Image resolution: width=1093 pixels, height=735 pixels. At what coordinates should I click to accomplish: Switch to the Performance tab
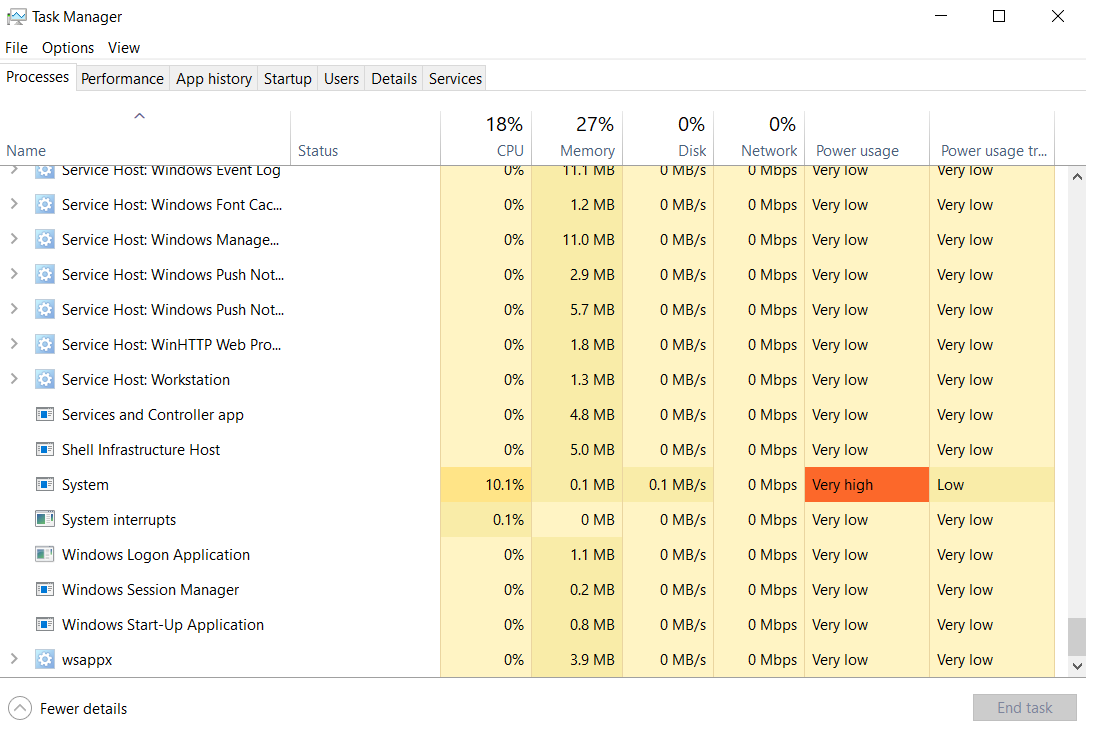pos(122,79)
